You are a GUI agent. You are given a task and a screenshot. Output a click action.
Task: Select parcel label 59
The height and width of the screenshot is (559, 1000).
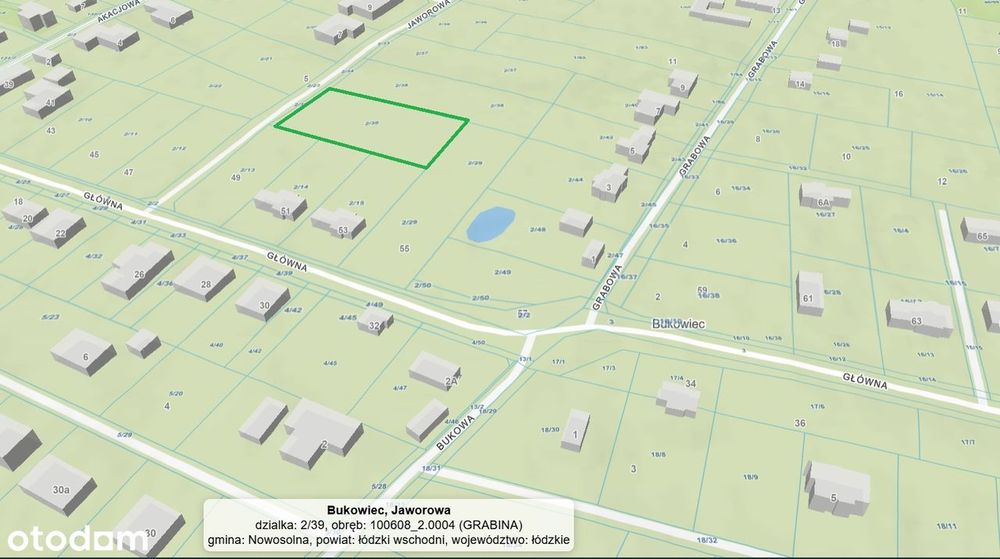click(702, 289)
